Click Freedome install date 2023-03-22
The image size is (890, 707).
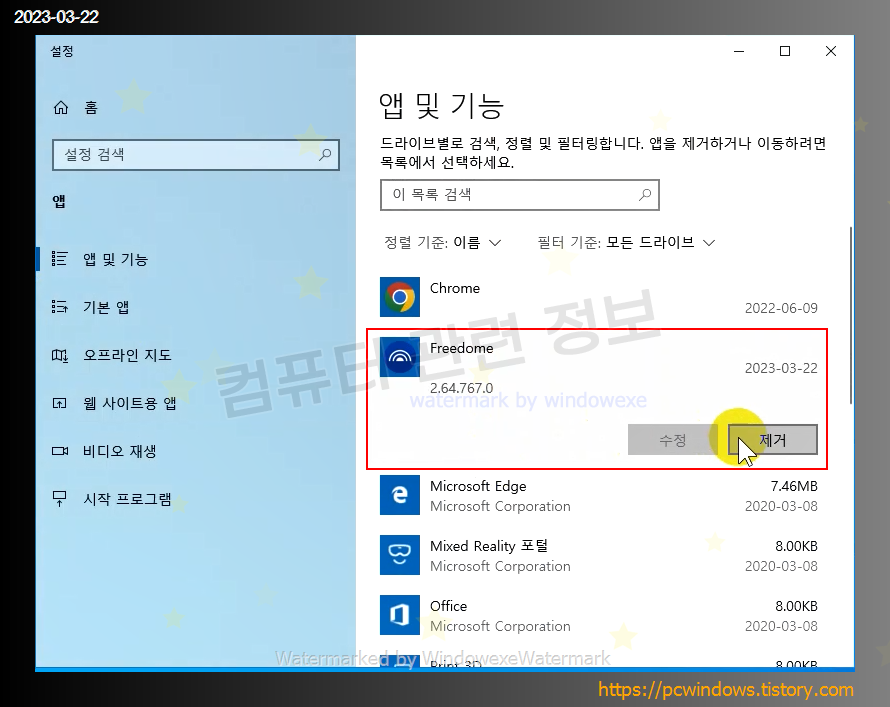pos(781,368)
